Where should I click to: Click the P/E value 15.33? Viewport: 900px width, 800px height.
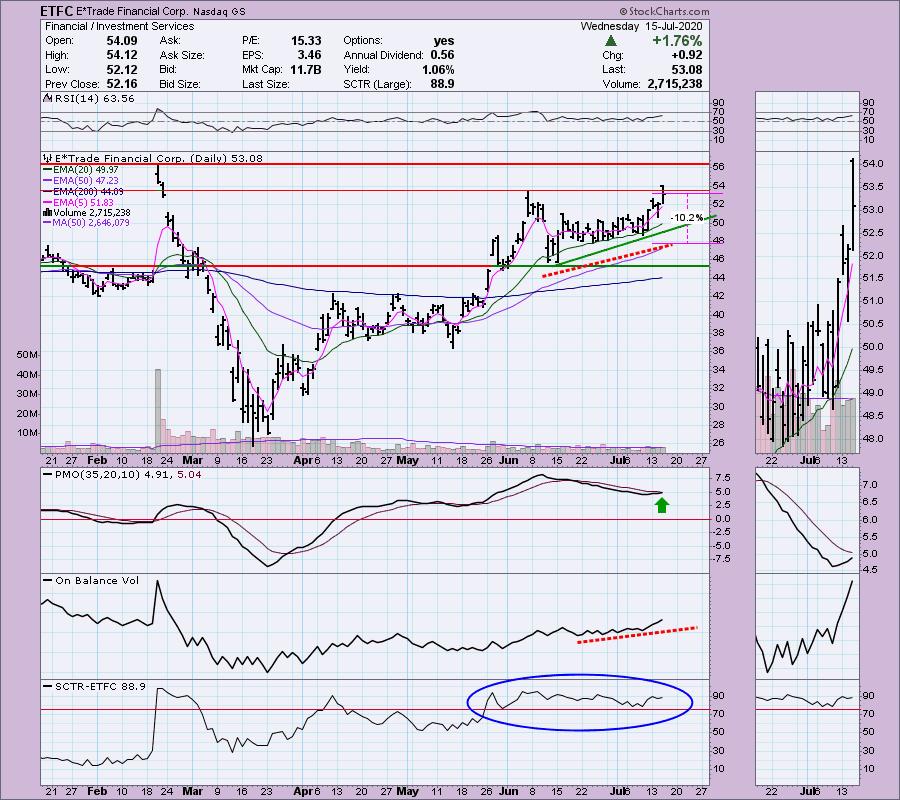tap(306, 41)
